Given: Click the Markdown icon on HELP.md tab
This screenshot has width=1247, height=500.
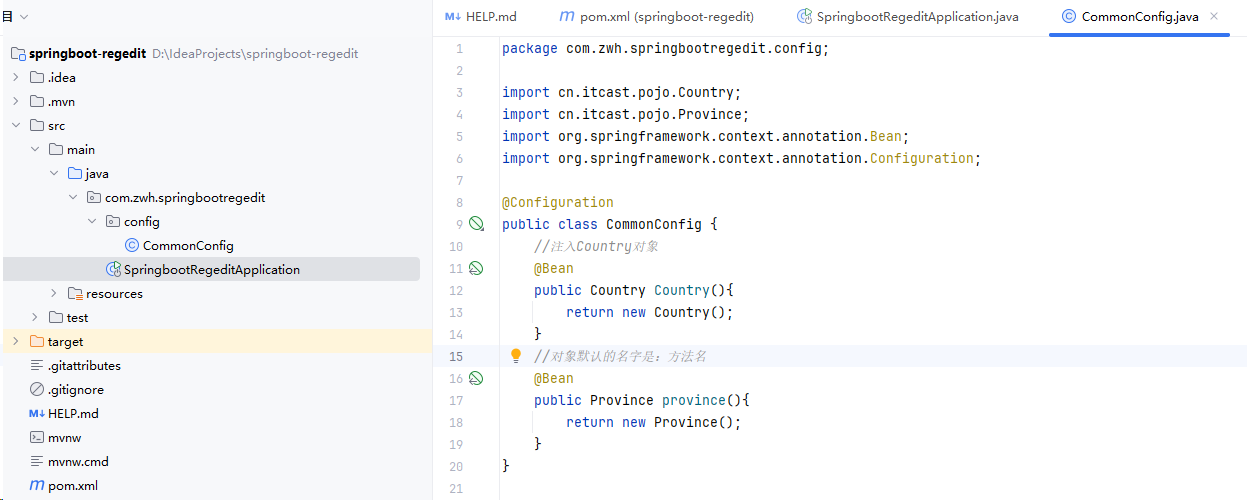Looking at the screenshot, I should point(453,17).
